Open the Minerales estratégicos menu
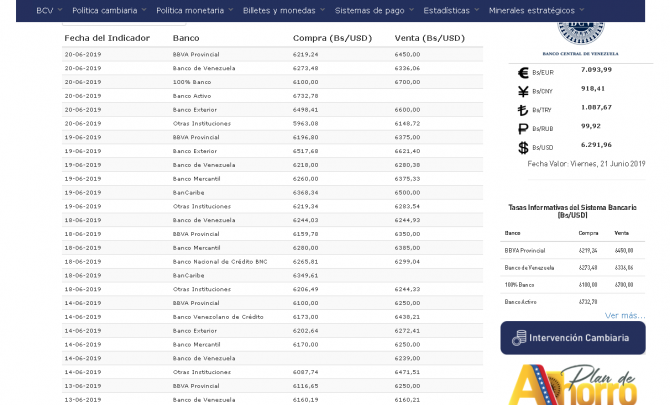This screenshot has height=405, width=670. tap(535, 10)
